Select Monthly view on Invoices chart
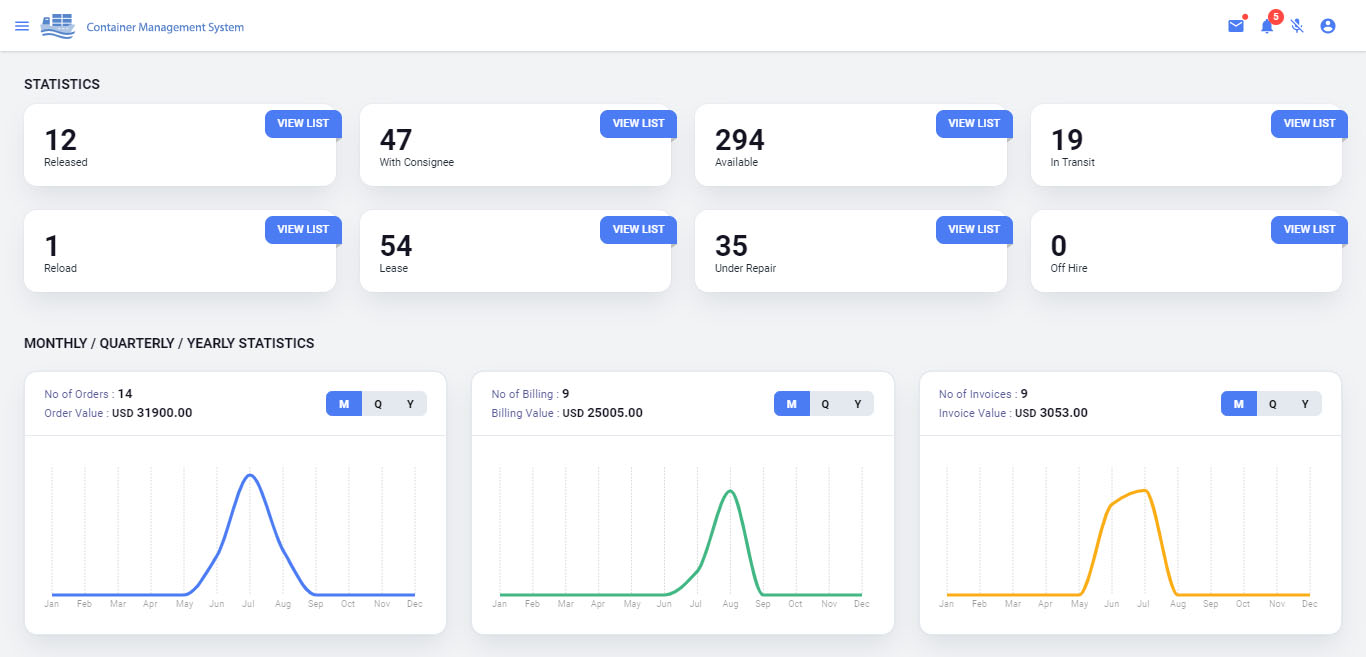 point(1239,404)
